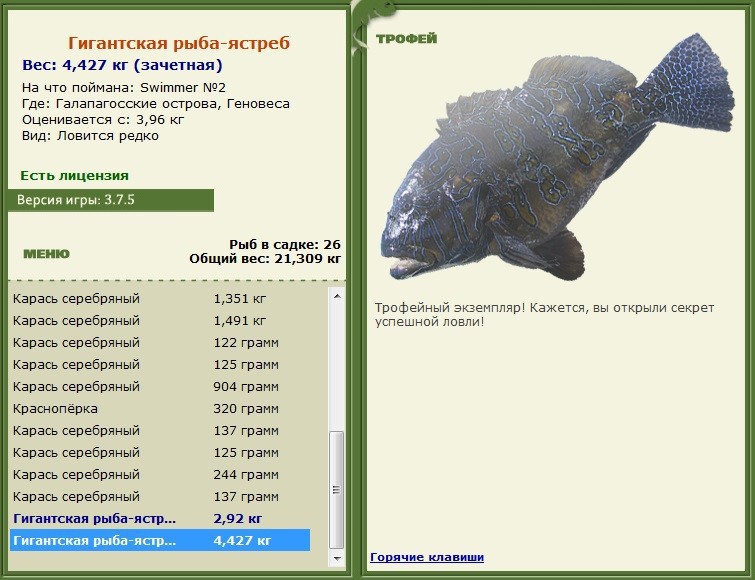This screenshot has width=755, height=580.
Task: Click the Есть лицензия label
Action: [75, 176]
